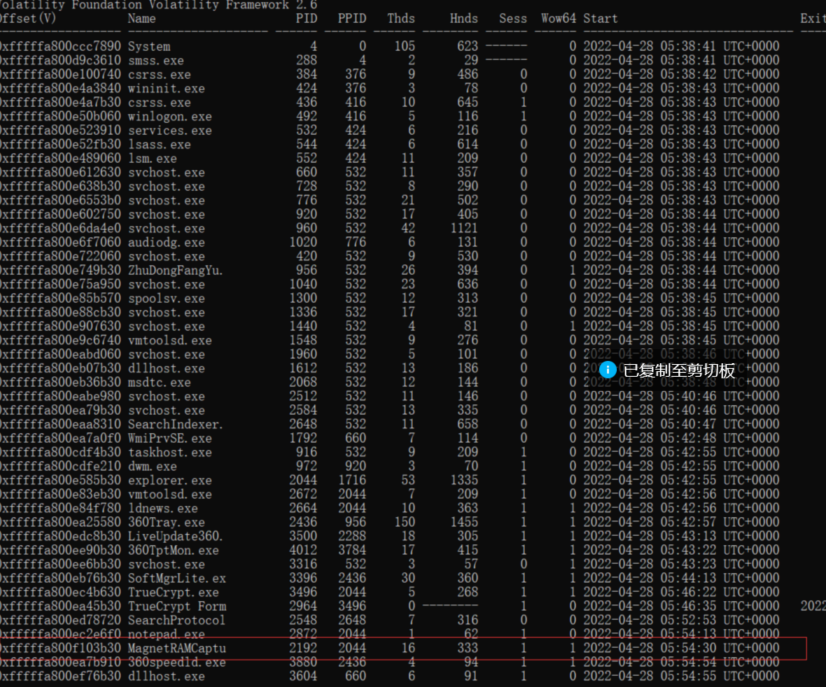Click the '360TptMon.exe' process name

click(x=173, y=550)
